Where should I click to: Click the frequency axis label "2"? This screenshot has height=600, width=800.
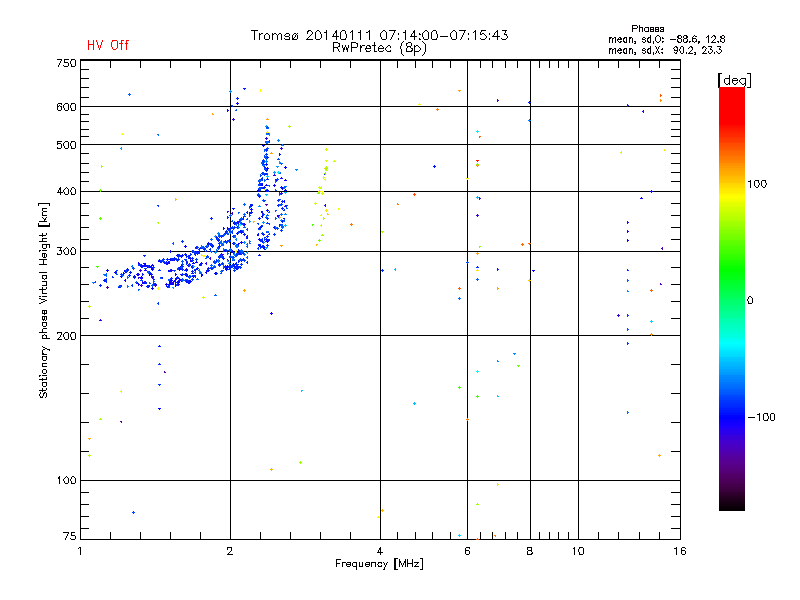click(x=230, y=551)
